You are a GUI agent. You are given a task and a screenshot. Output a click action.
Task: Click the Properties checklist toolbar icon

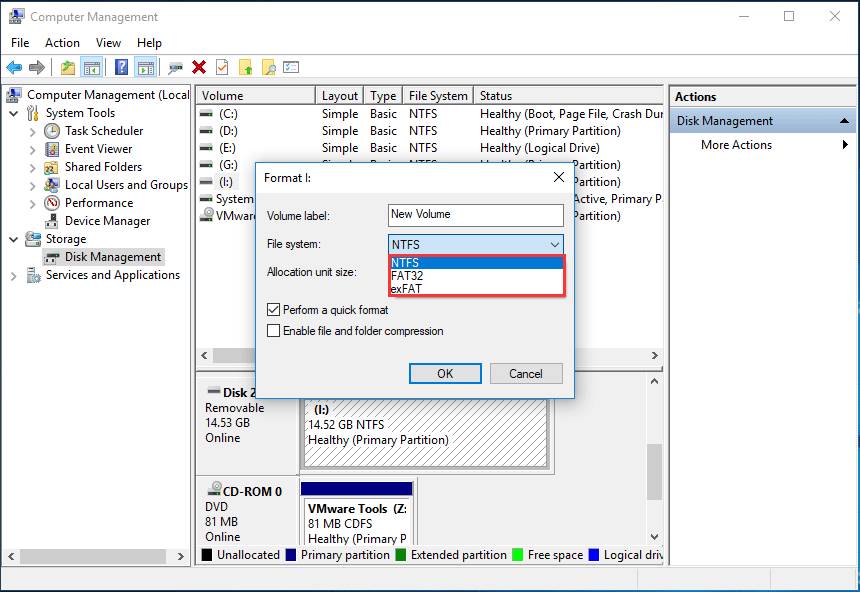(x=290, y=67)
